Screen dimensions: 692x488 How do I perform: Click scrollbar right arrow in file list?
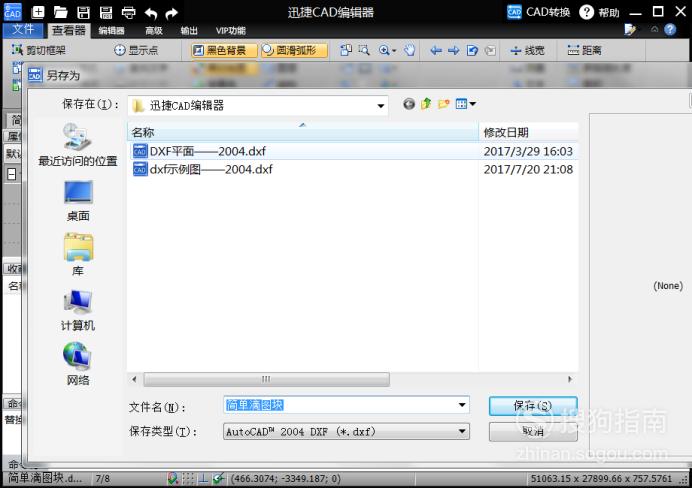point(570,379)
